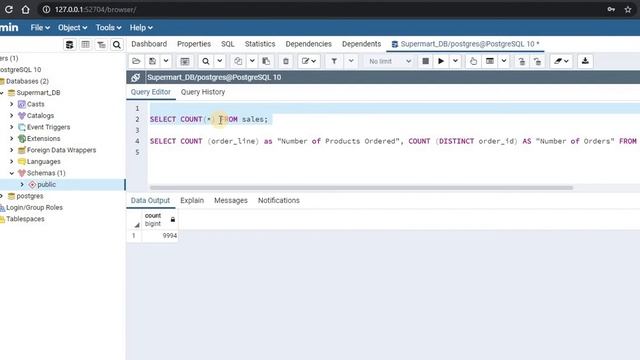Open the Tools menu

tap(108, 28)
